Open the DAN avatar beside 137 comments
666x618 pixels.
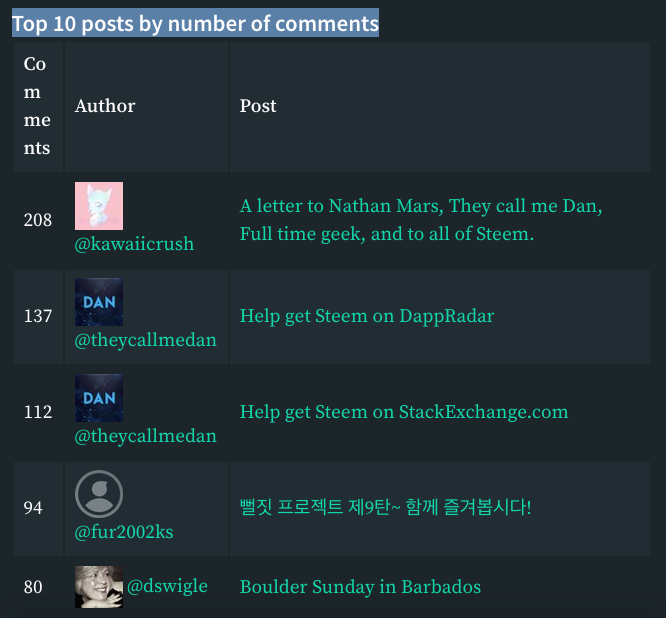(99, 302)
